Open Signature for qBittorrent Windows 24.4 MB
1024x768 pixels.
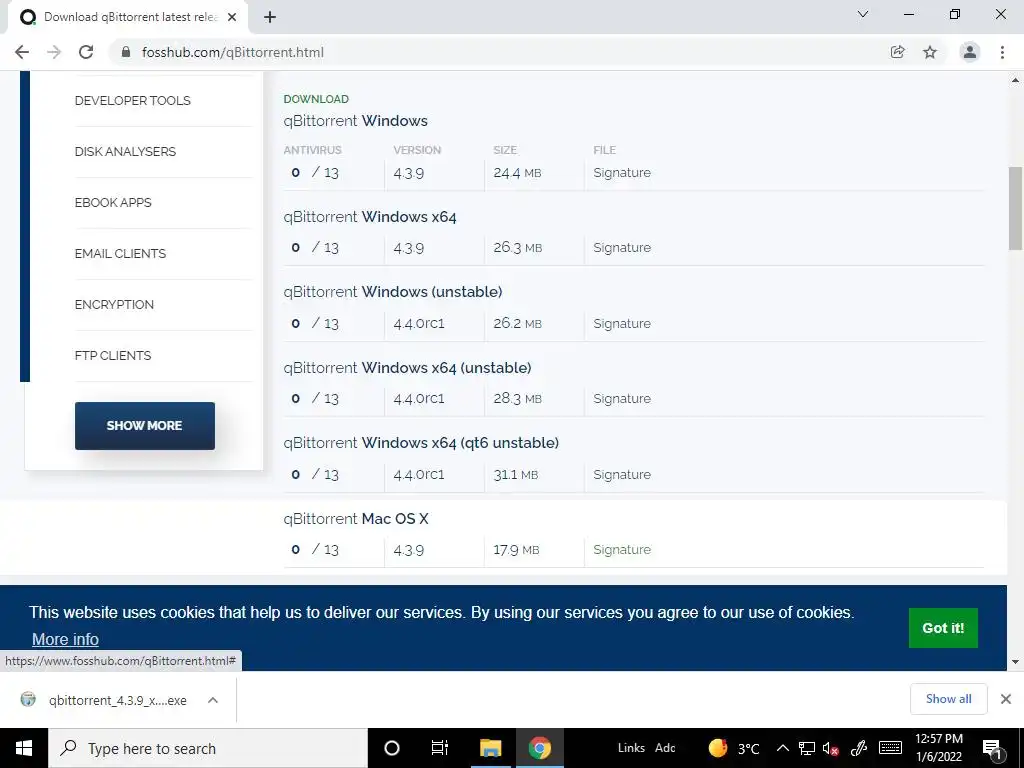(x=622, y=173)
